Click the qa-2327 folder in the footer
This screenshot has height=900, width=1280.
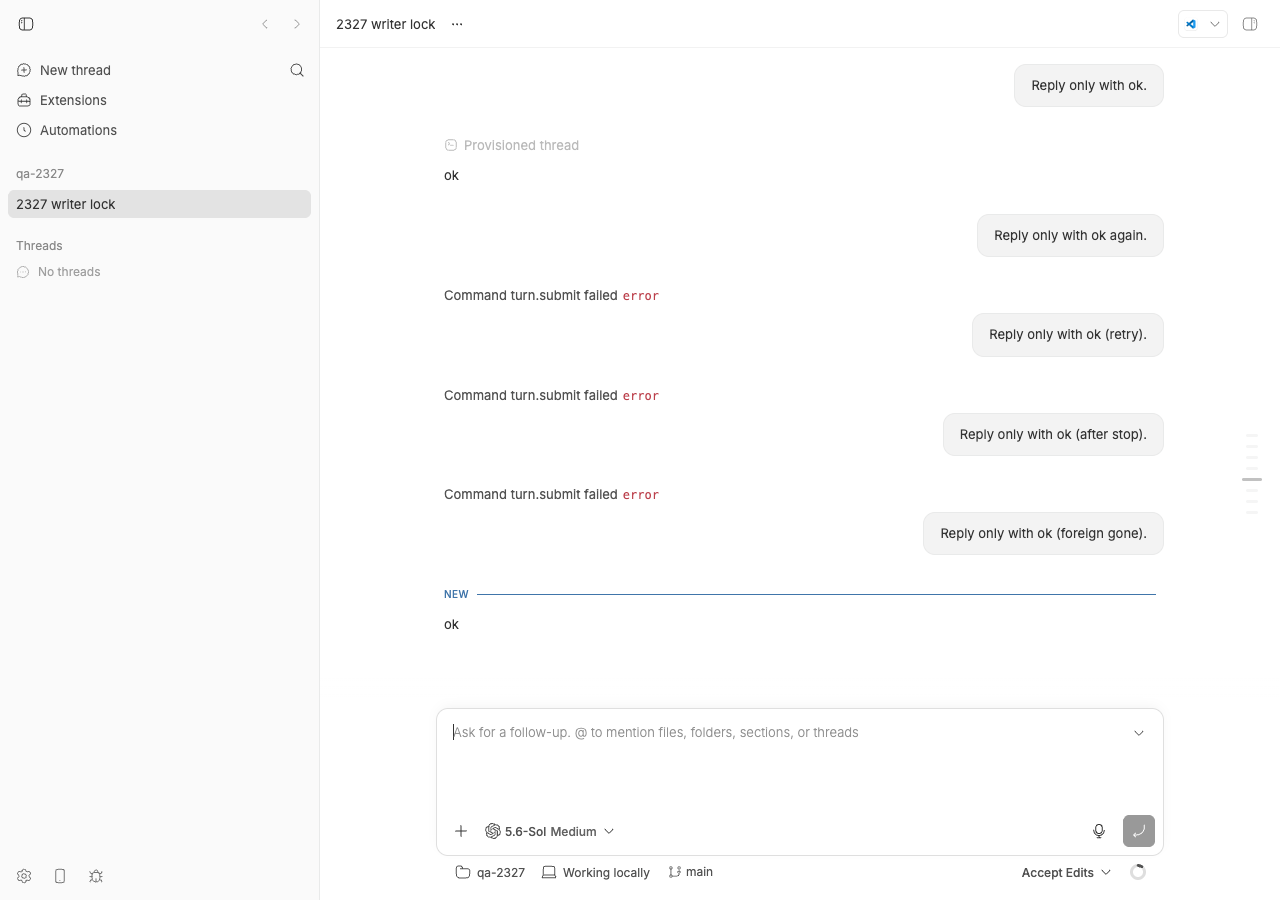[490, 872]
